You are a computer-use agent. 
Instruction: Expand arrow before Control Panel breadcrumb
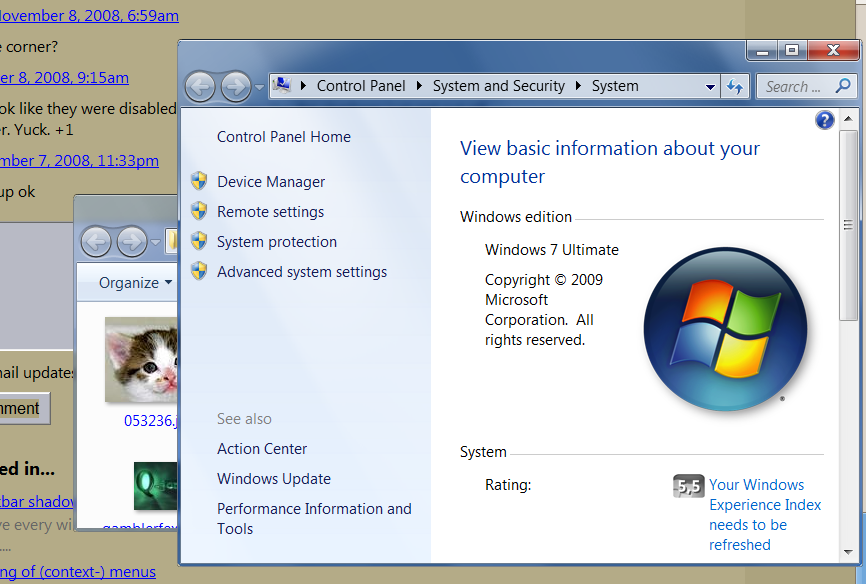303,86
